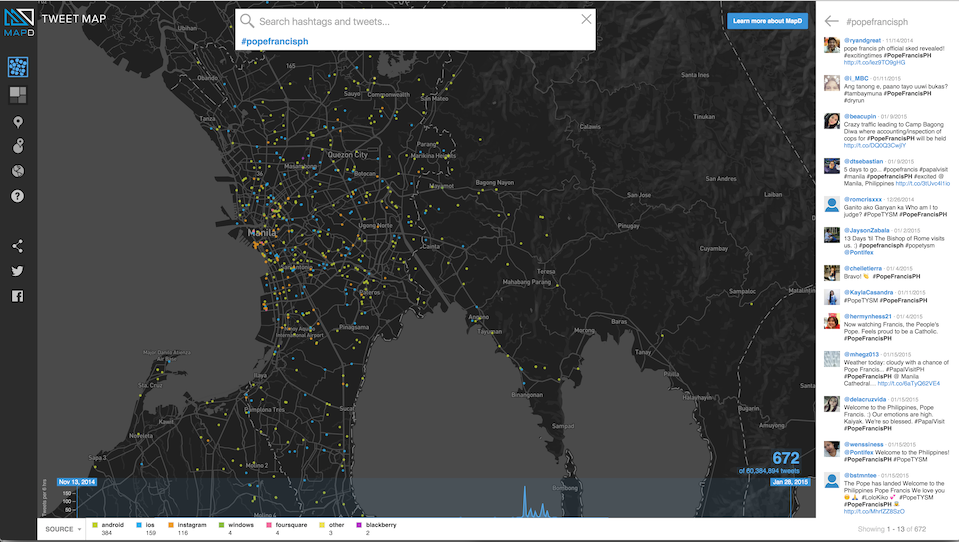Open the @I_MBC user link
The height and width of the screenshot is (542, 959).
coord(856,78)
